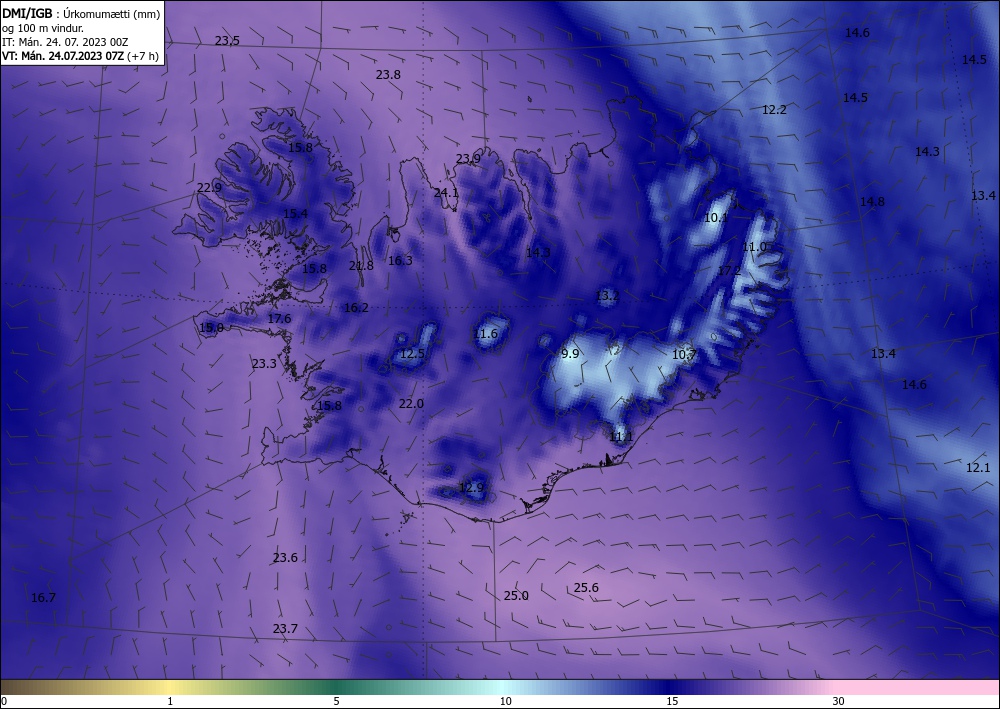Click the 17.2 value in the east
This screenshot has height=709, width=1000.
729,271
